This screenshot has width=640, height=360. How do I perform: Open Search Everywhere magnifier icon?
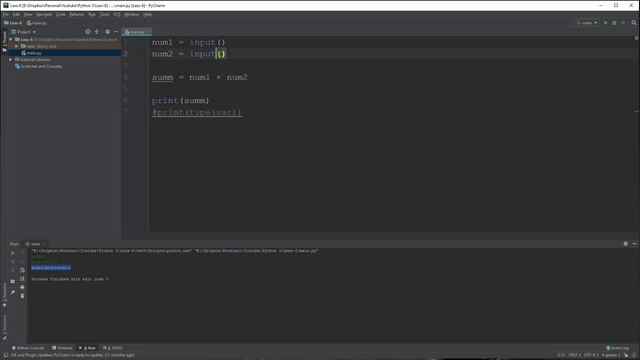pos(634,23)
